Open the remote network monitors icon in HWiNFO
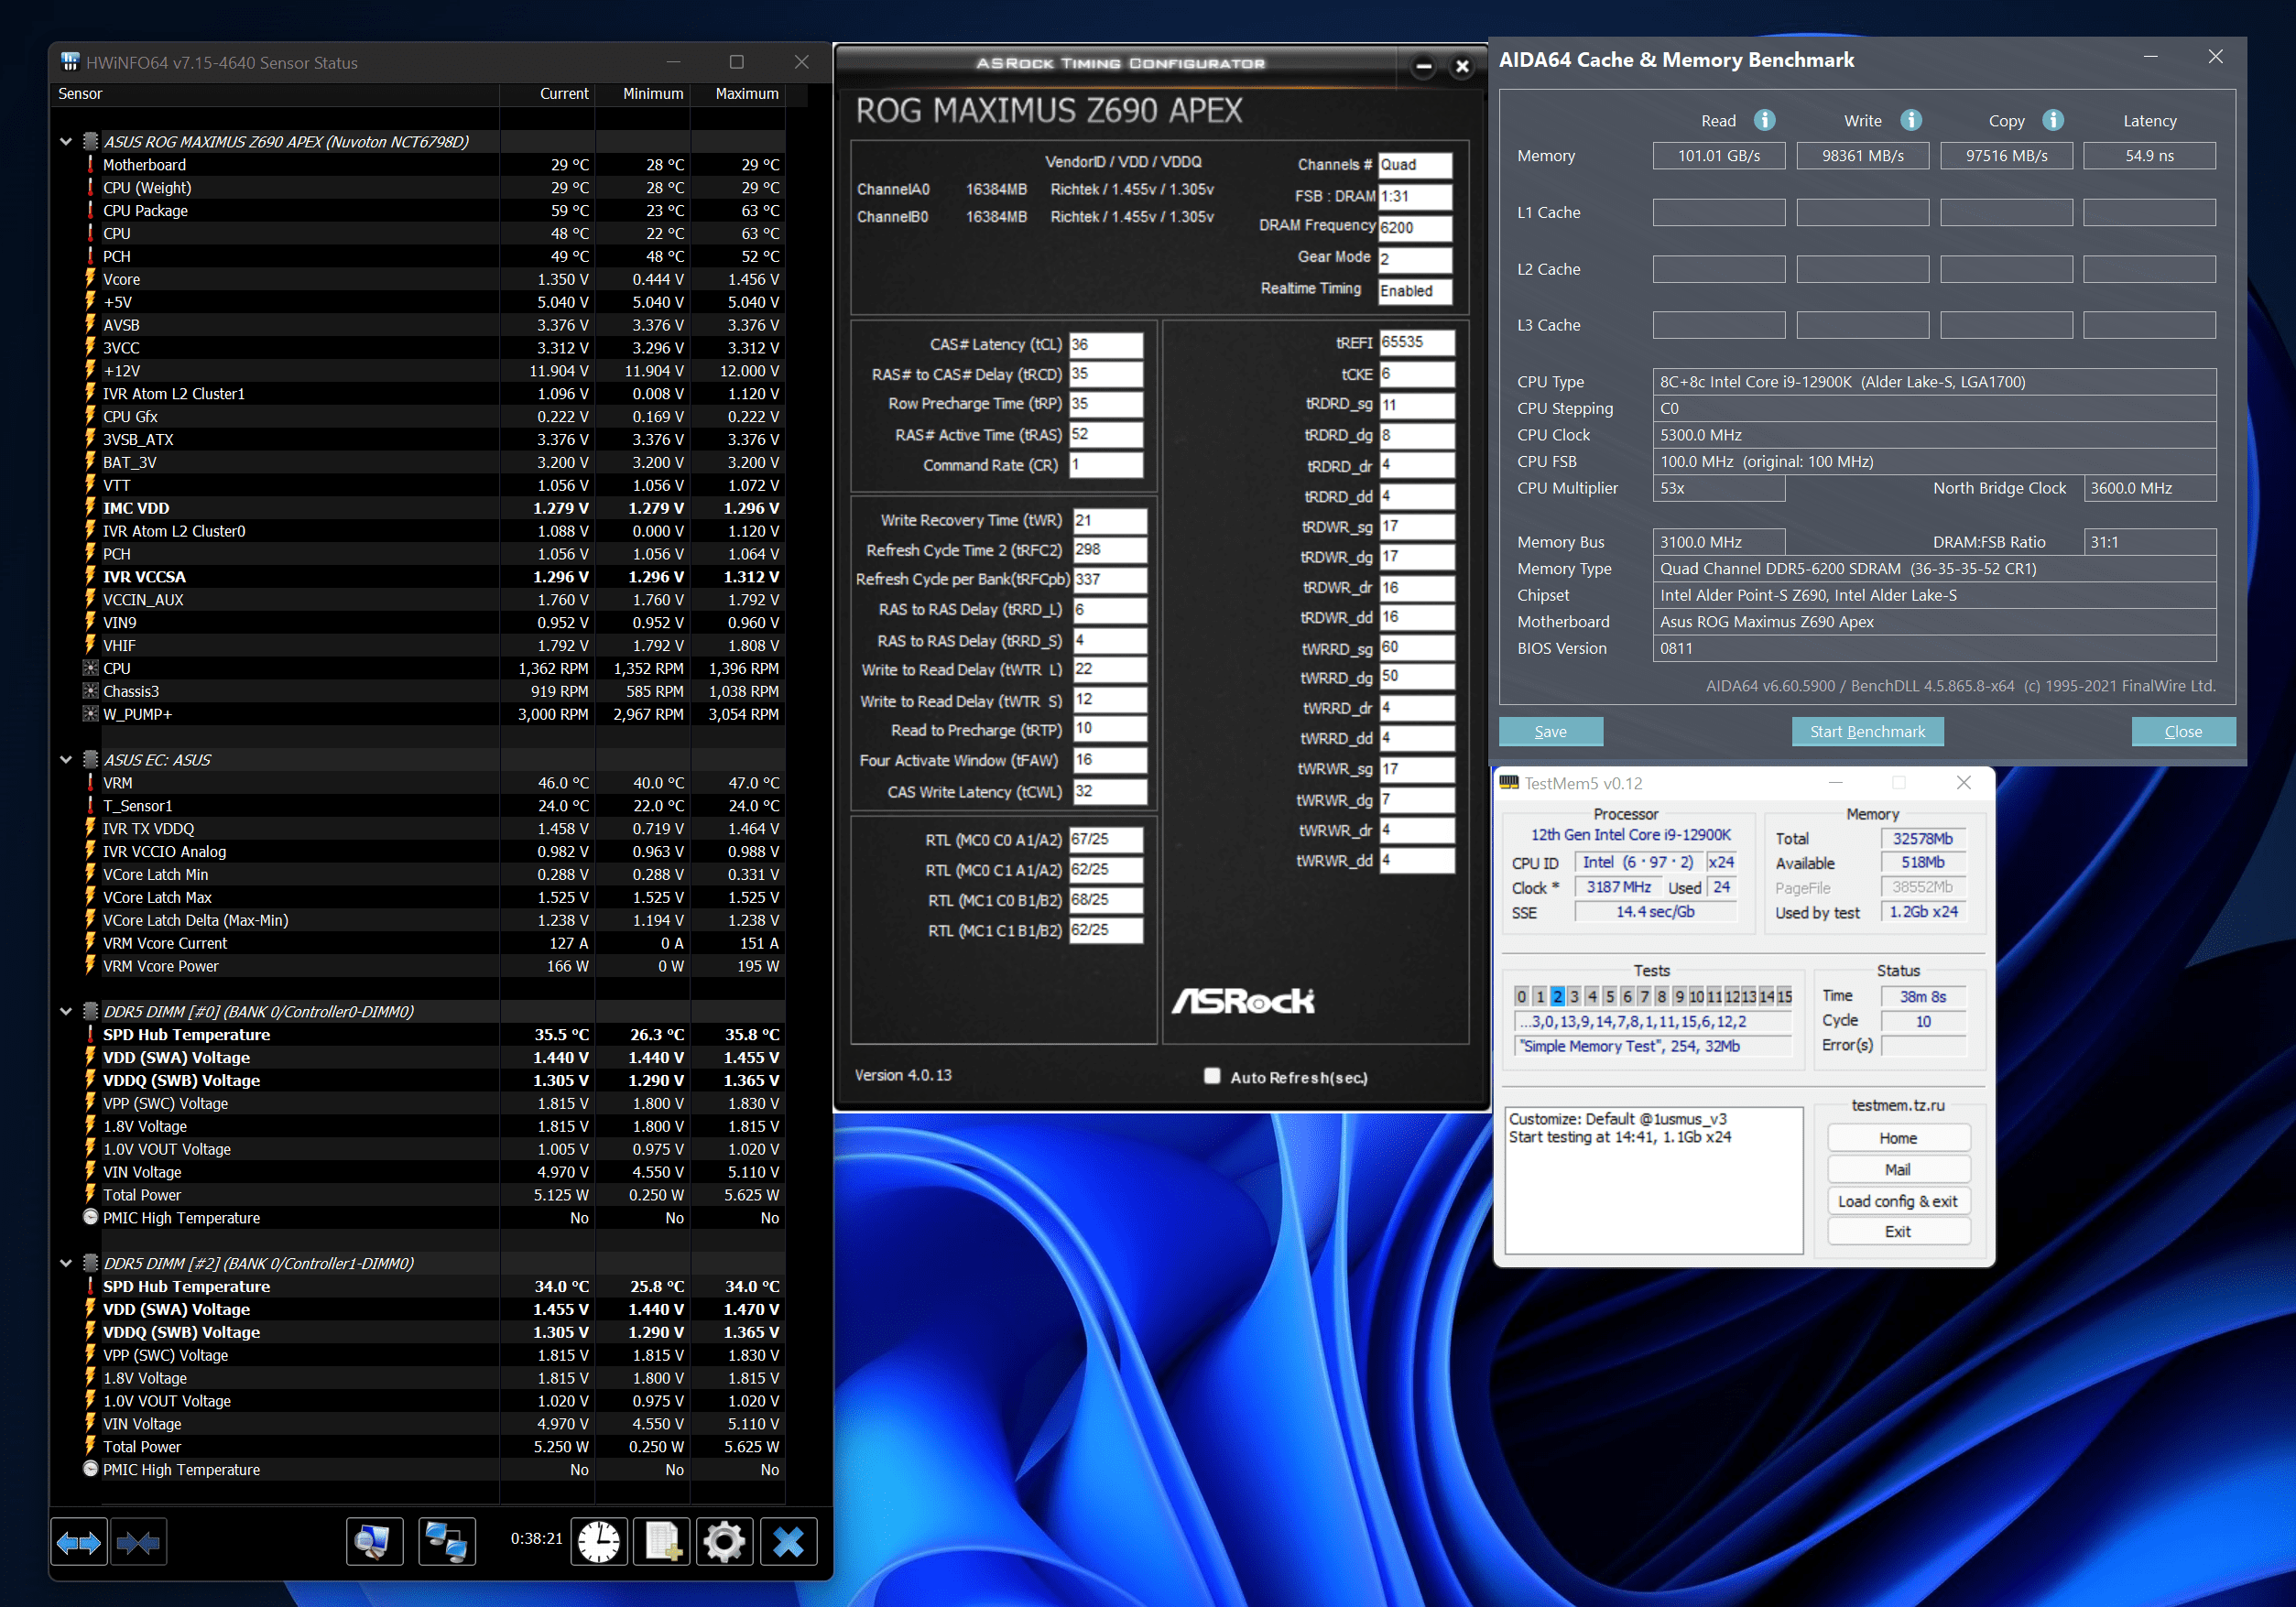 [446, 1542]
